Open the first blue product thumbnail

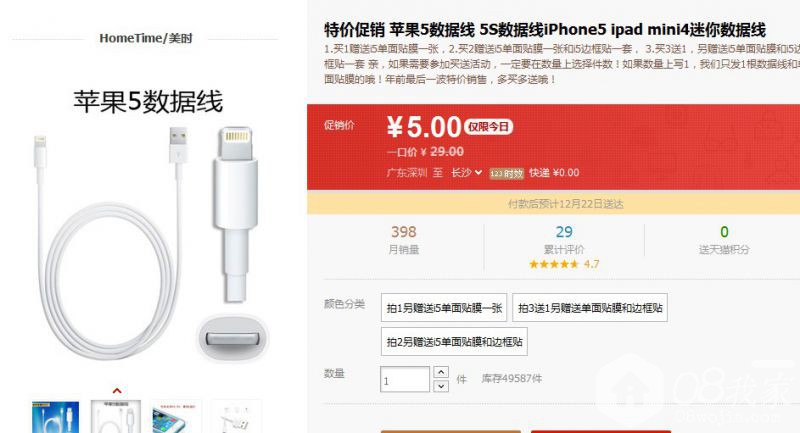[55, 417]
